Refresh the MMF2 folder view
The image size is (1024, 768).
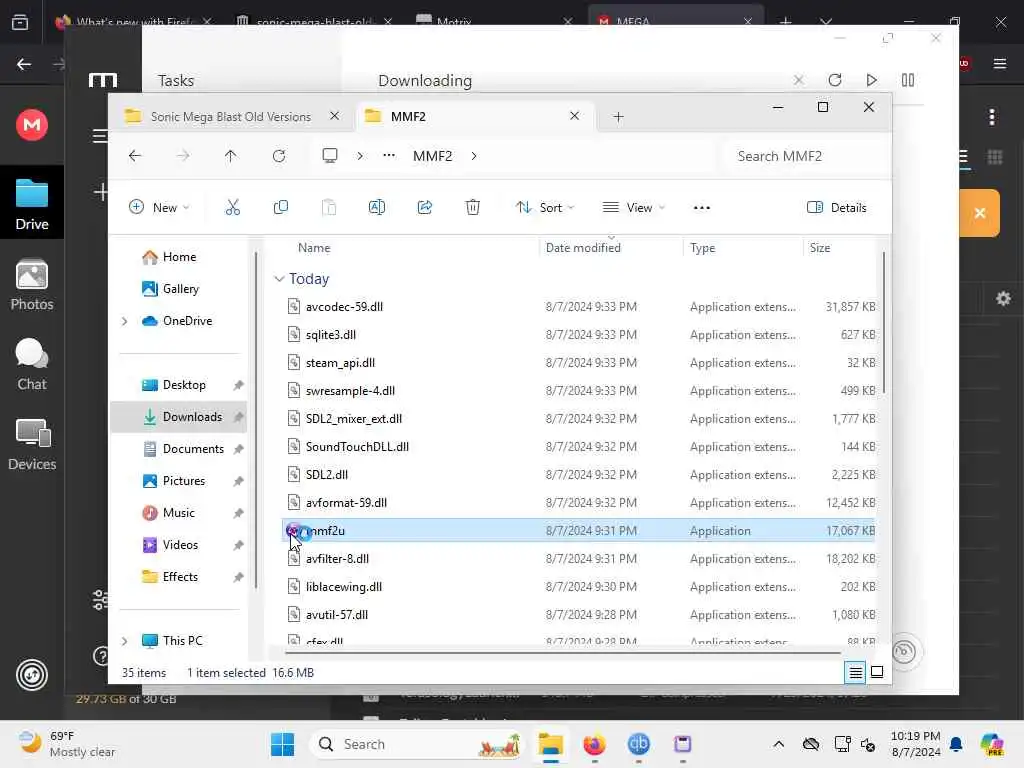[x=279, y=156]
